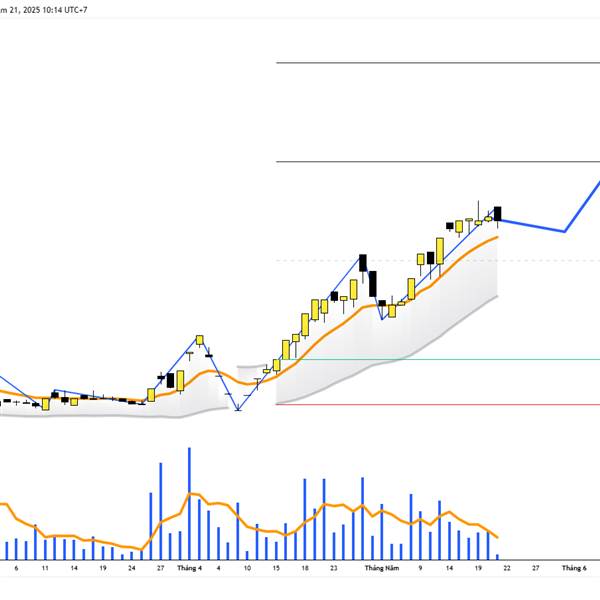Screen dimensions: 600x600
Task: Click the timestamp text "21, 2025 10:14 UTC+7"
Action: click(48, 10)
